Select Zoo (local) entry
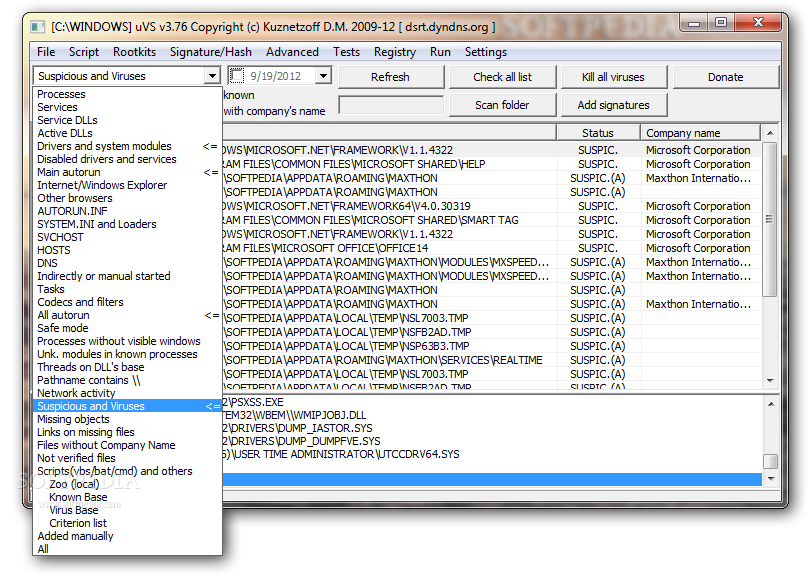 pyautogui.click(x=127, y=484)
